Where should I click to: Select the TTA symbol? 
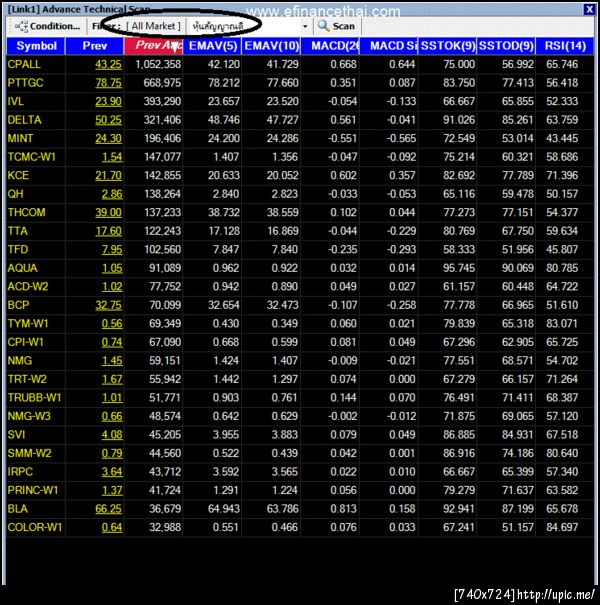point(18,231)
